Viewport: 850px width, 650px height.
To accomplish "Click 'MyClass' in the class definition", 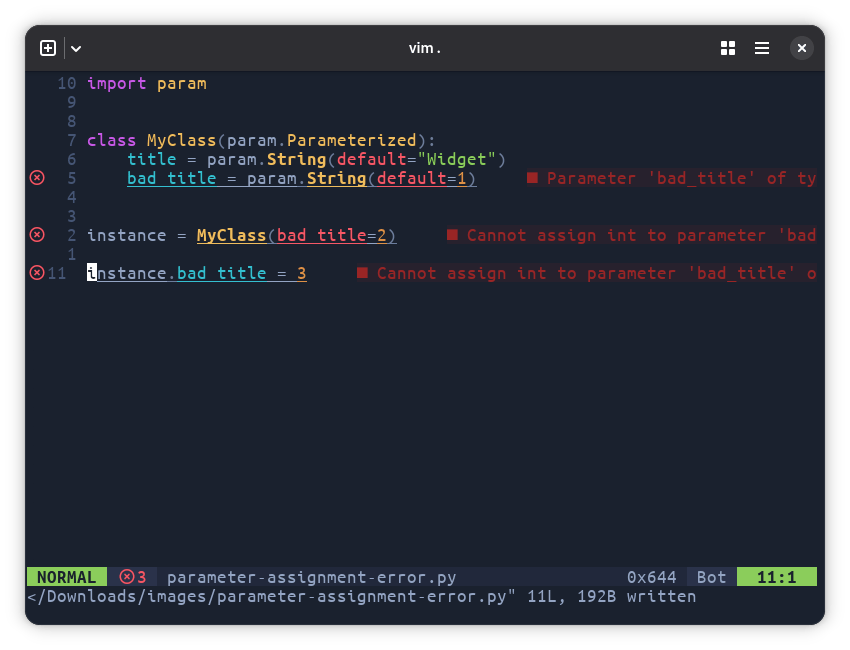I will coord(182,140).
